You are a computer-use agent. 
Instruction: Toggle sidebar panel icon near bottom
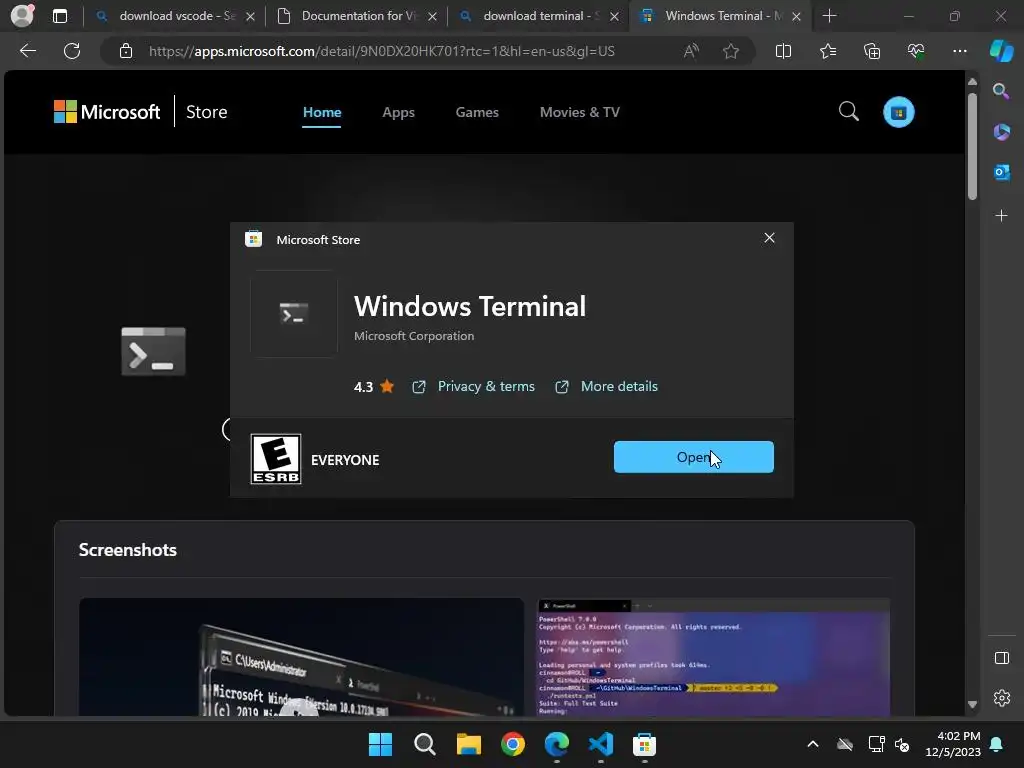tap(1001, 658)
